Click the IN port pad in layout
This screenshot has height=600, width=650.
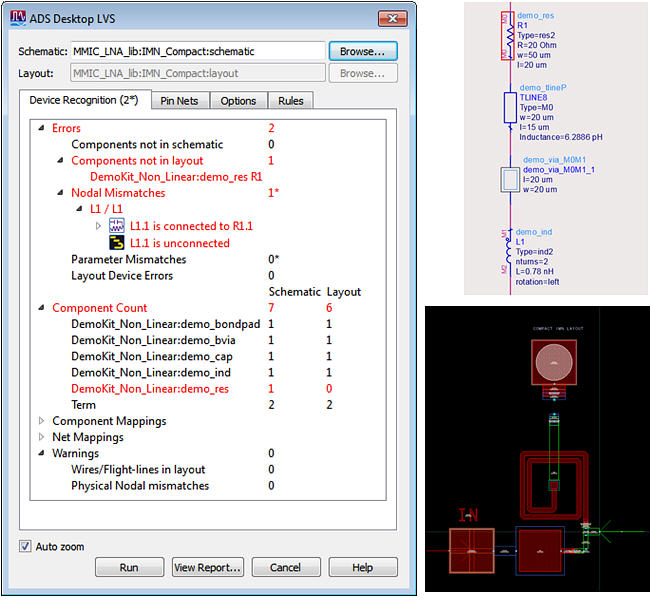click(472, 551)
